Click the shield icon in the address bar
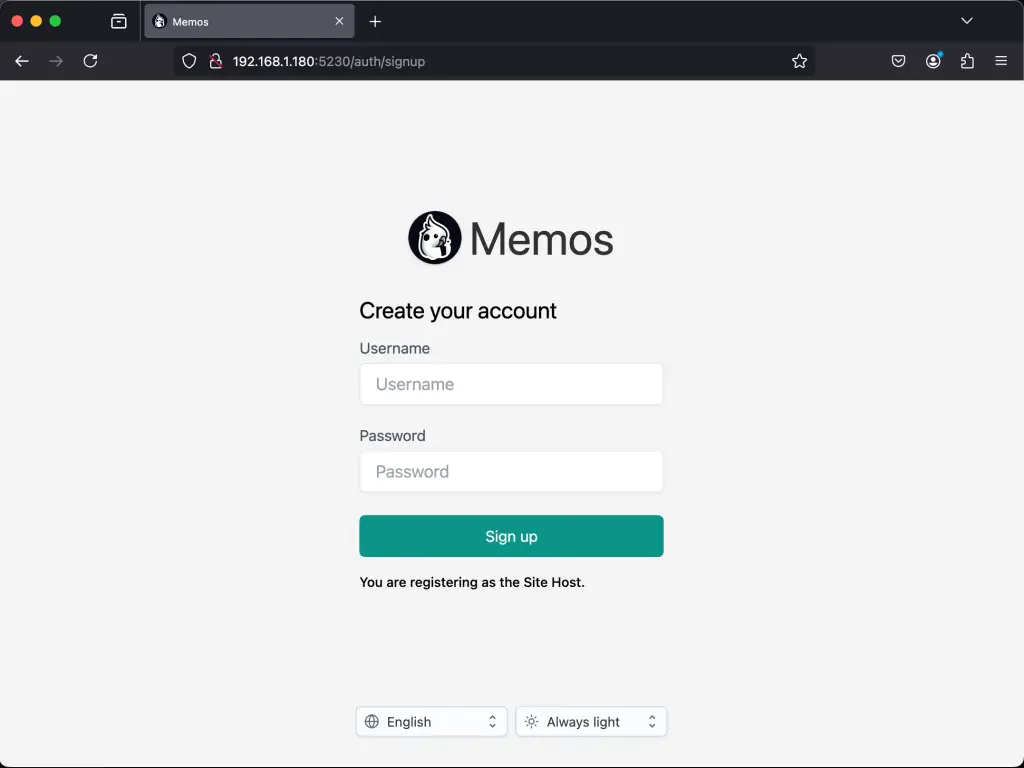 (x=189, y=61)
